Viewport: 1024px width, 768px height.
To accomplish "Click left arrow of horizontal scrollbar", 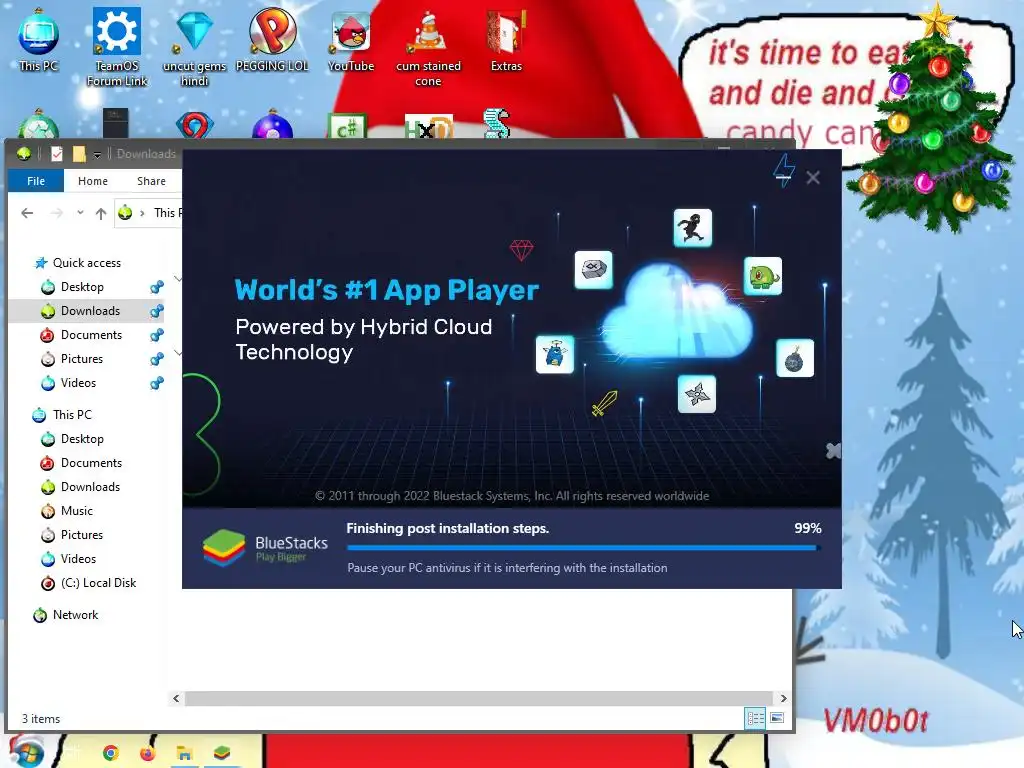I will tap(176, 699).
